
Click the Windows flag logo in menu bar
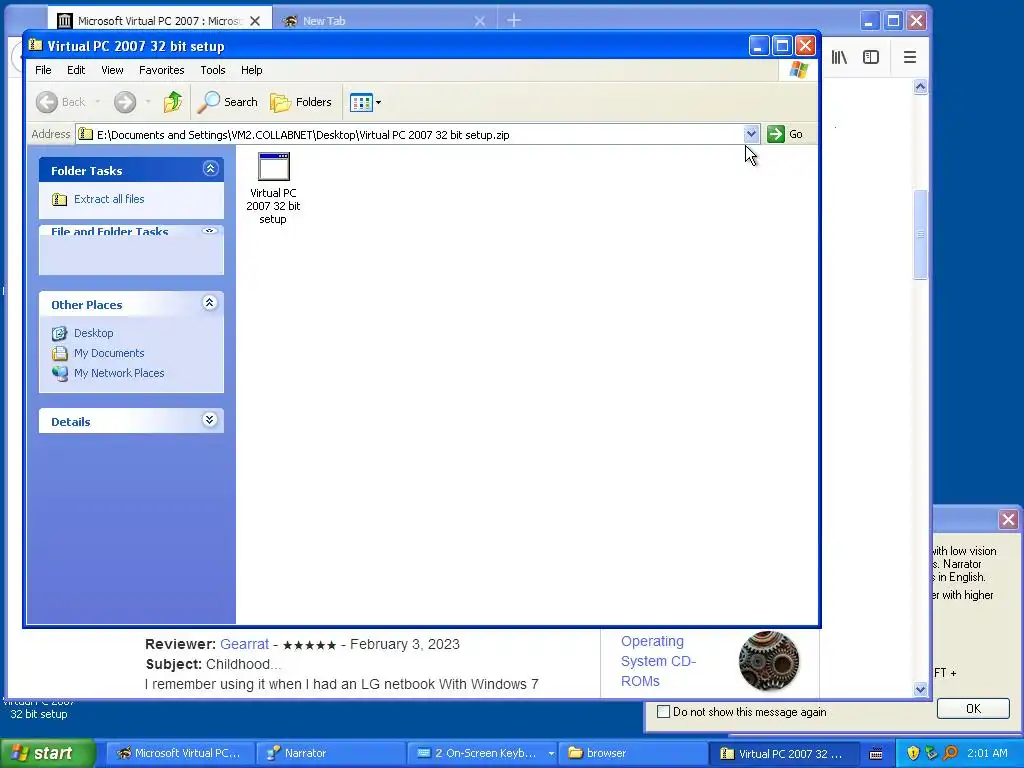798,70
